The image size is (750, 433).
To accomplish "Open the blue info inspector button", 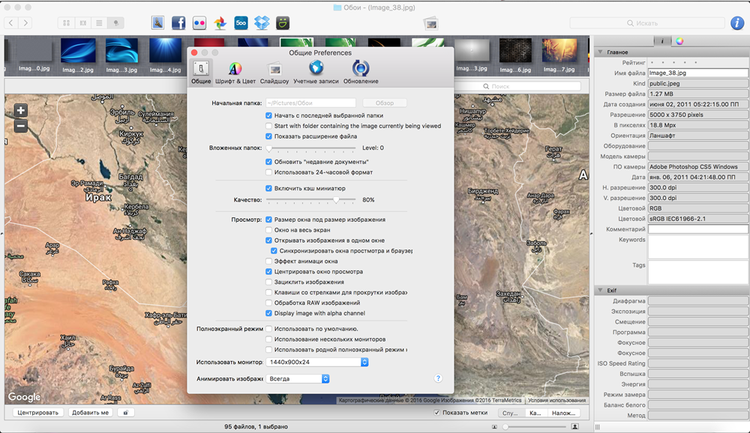I will point(737,22).
